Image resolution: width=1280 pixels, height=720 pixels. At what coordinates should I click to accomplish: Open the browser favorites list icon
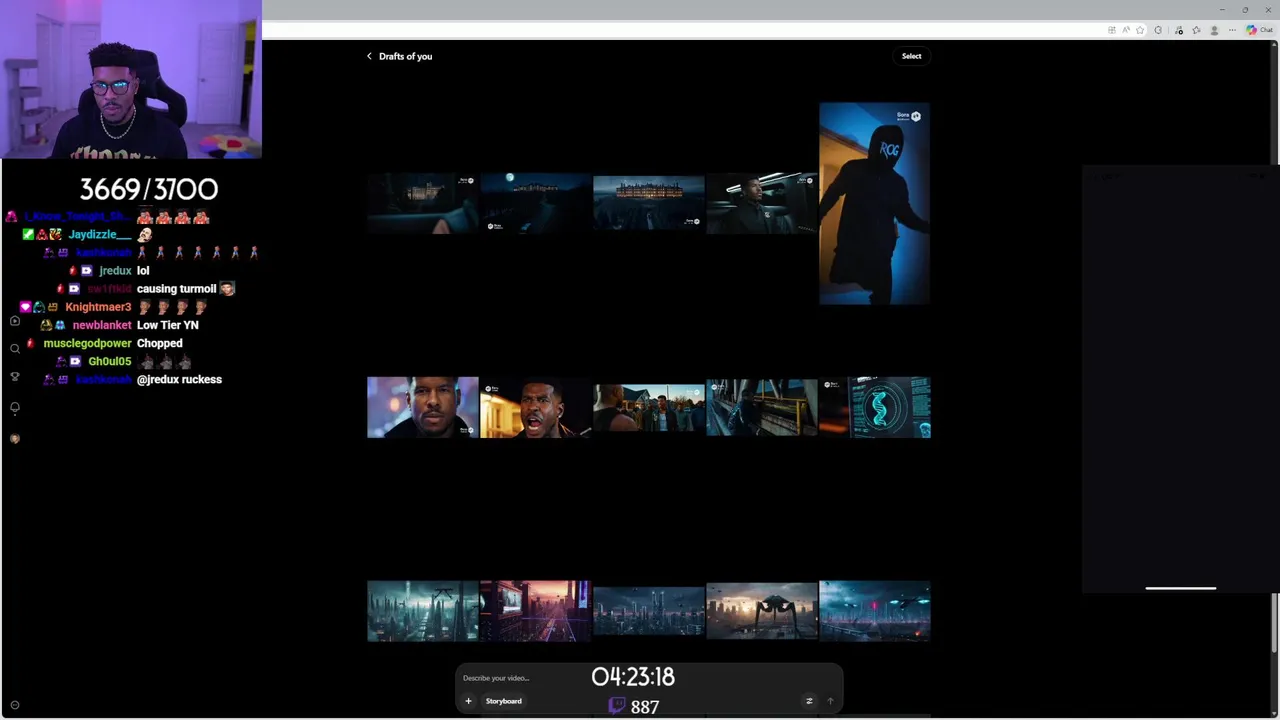pyautogui.click(x=1196, y=30)
